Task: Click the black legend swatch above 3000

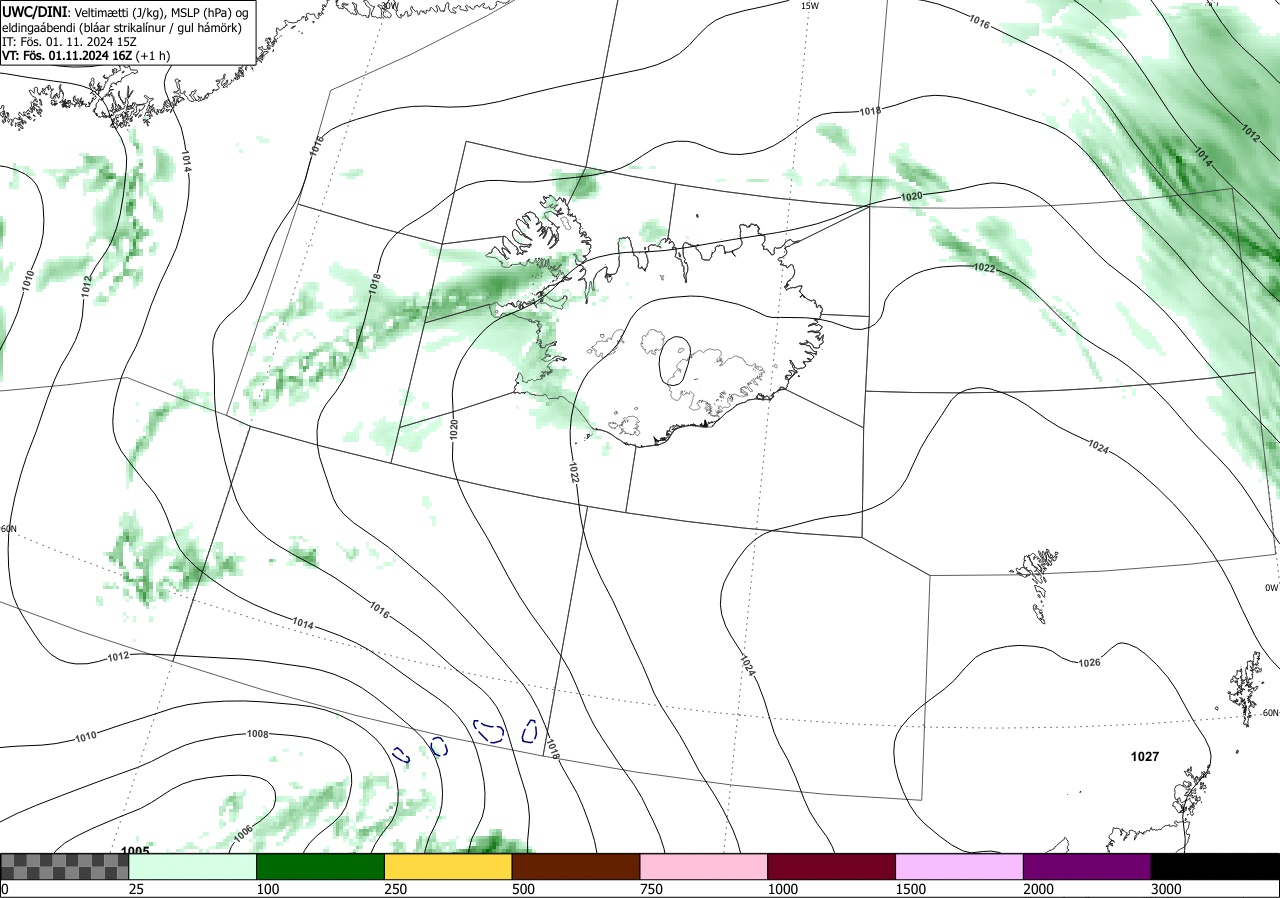Action: click(x=1215, y=866)
